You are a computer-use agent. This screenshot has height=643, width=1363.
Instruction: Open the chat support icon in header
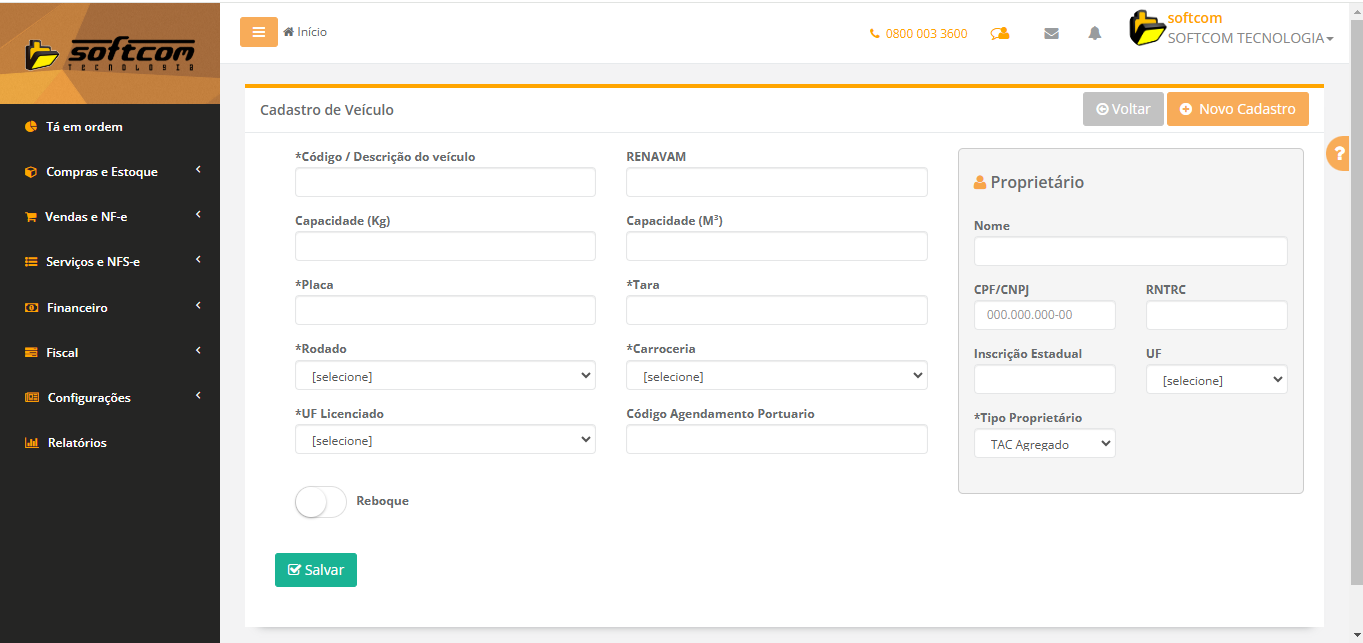(999, 33)
